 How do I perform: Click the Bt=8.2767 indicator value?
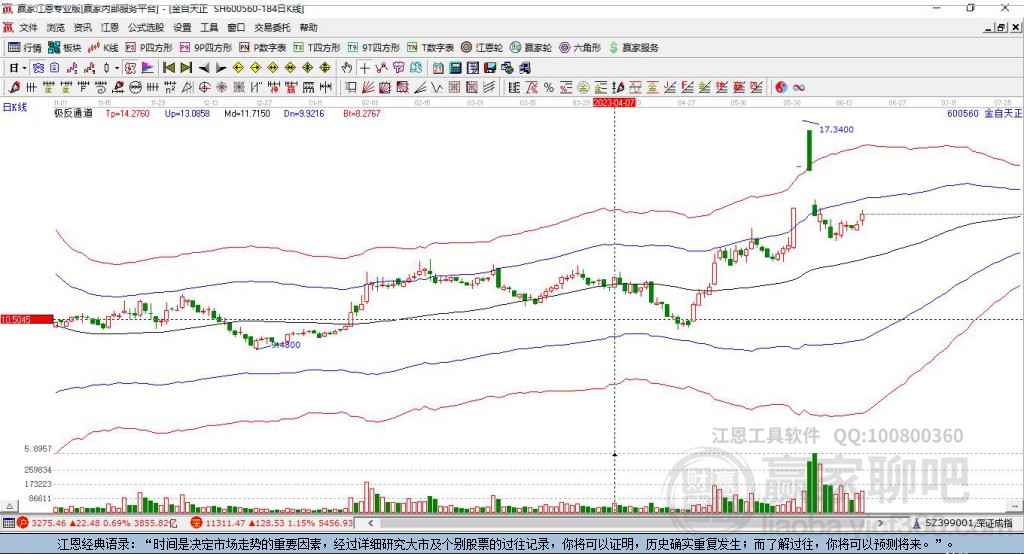tap(362, 113)
